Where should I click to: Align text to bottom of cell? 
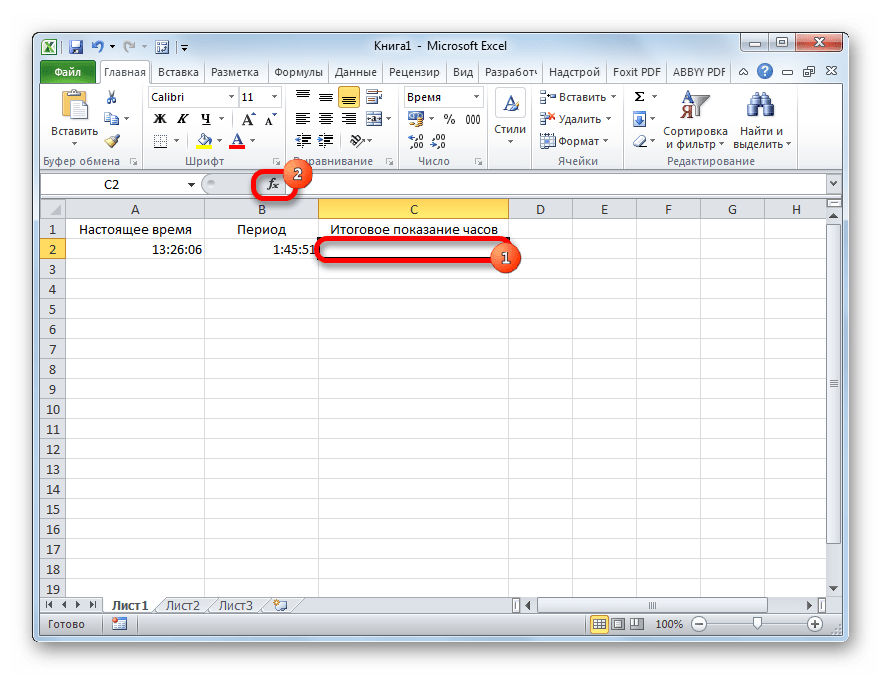coord(349,97)
